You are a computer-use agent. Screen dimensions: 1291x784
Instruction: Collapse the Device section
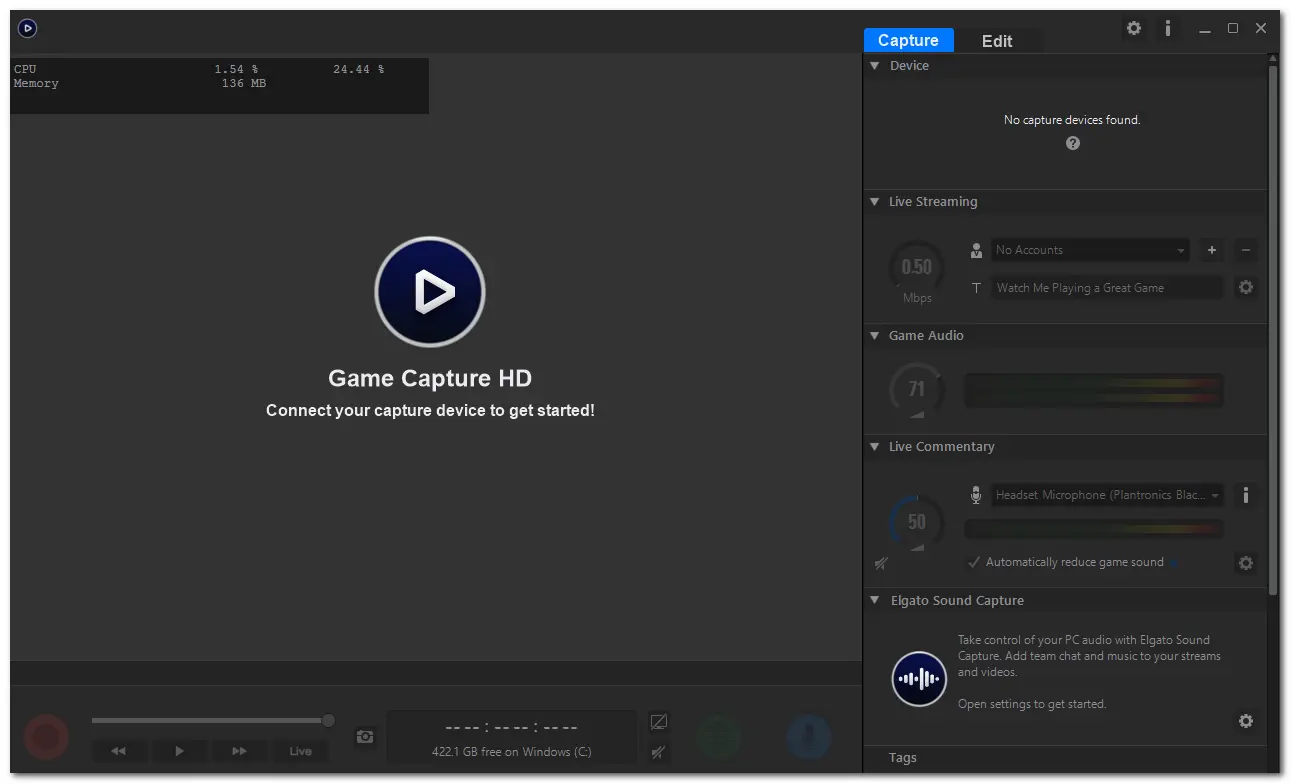pos(875,66)
